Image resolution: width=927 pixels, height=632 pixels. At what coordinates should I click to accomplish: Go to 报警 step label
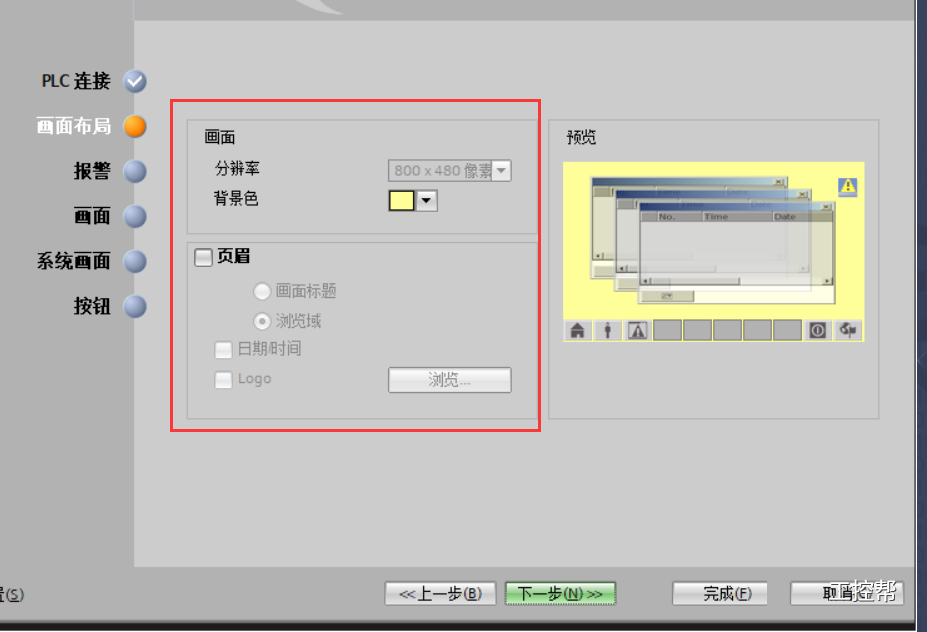click(92, 171)
